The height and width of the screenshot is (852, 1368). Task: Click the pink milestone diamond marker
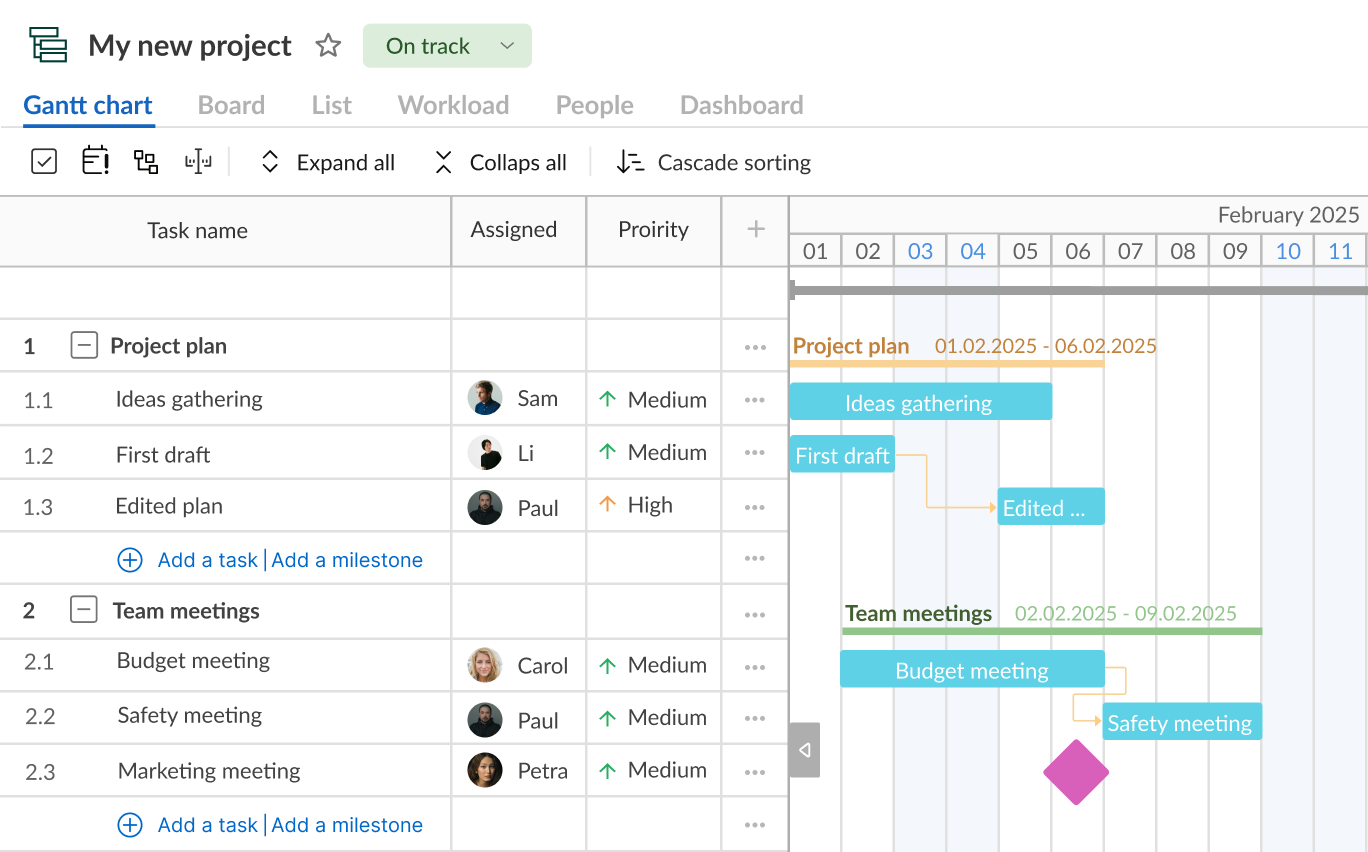pyautogui.click(x=1076, y=773)
